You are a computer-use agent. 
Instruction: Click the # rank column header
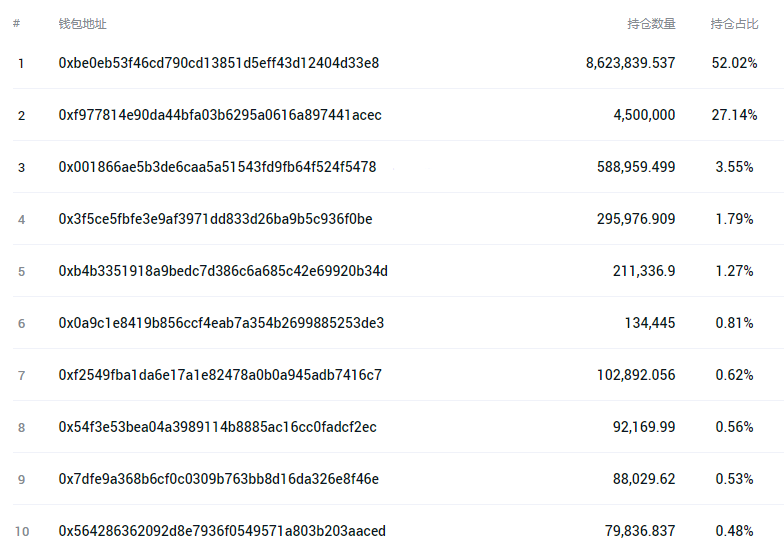point(16,23)
